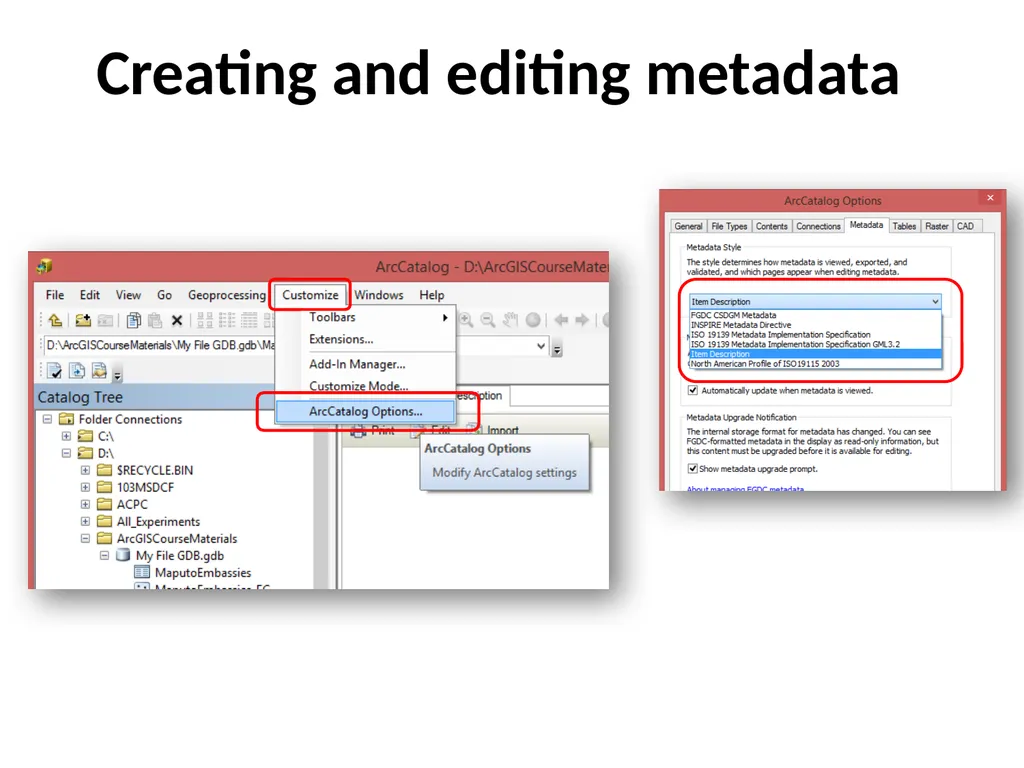1024x768 pixels.
Task: Open the Location toolbar options arrow
Action: (x=557, y=350)
